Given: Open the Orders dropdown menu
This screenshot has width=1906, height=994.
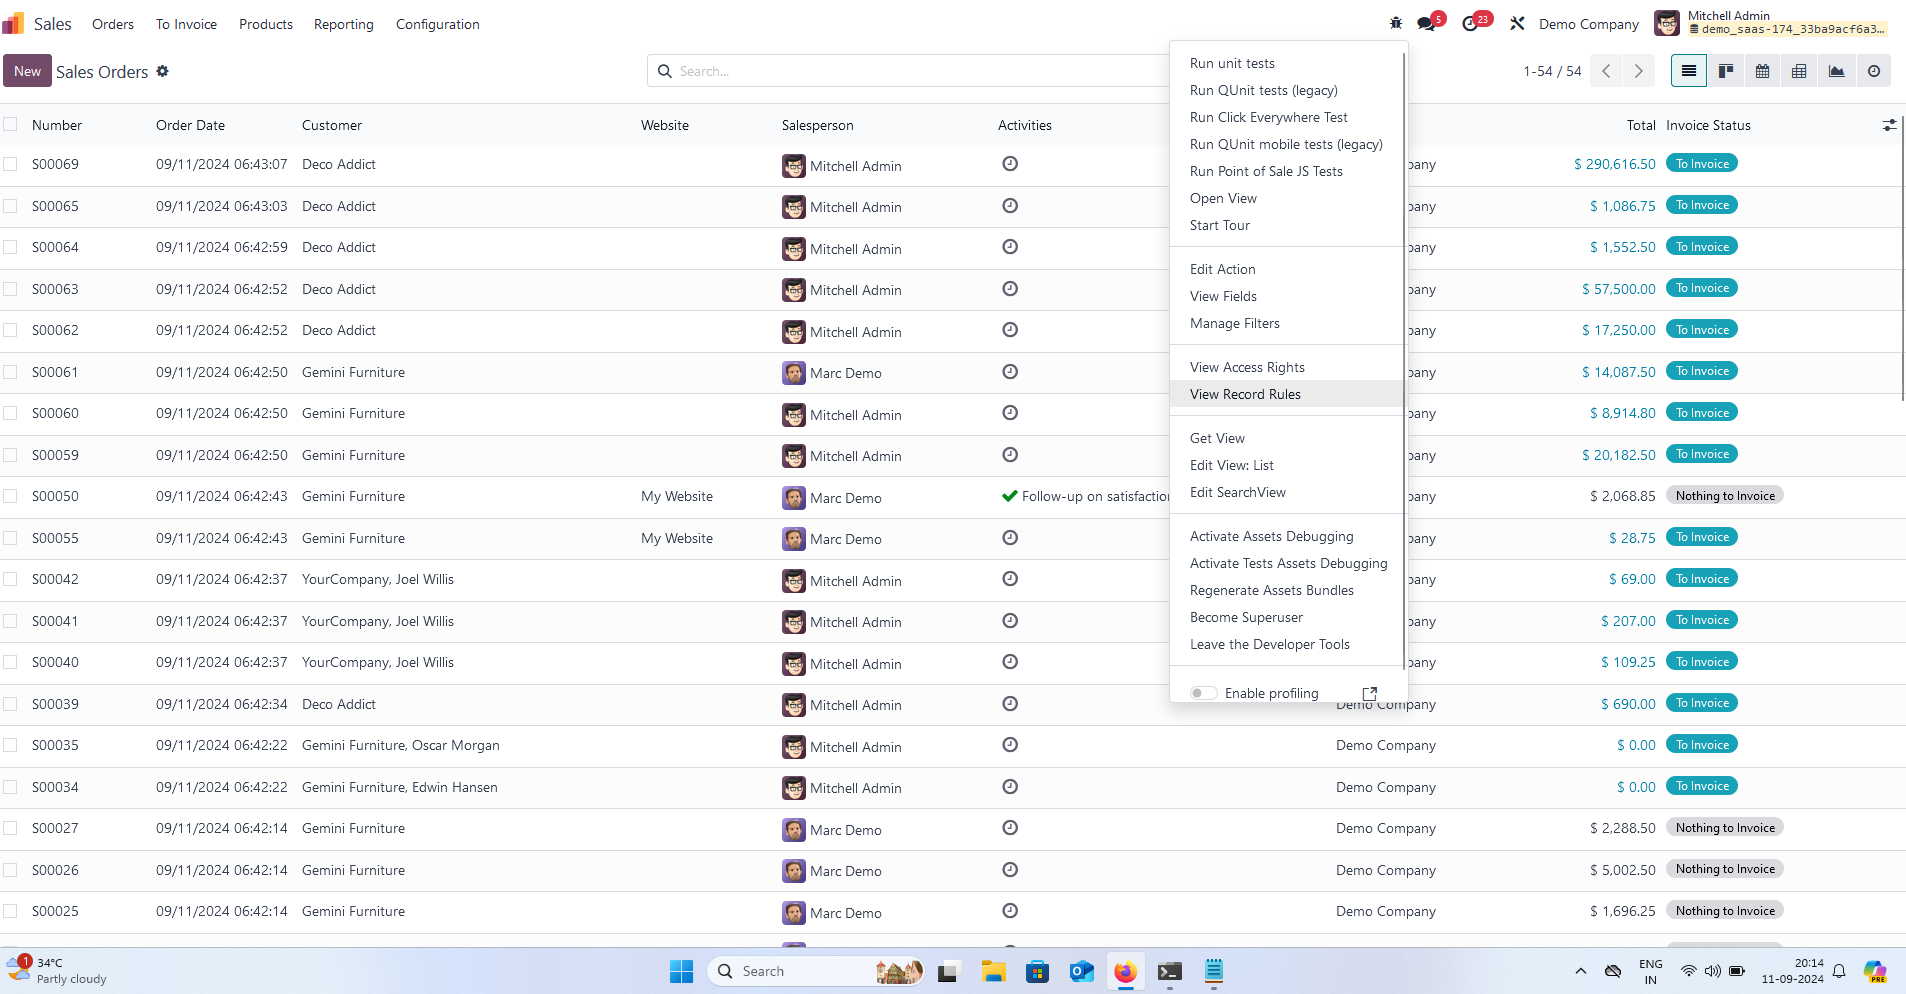Looking at the screenshot, I should click(x=113, y=24).
